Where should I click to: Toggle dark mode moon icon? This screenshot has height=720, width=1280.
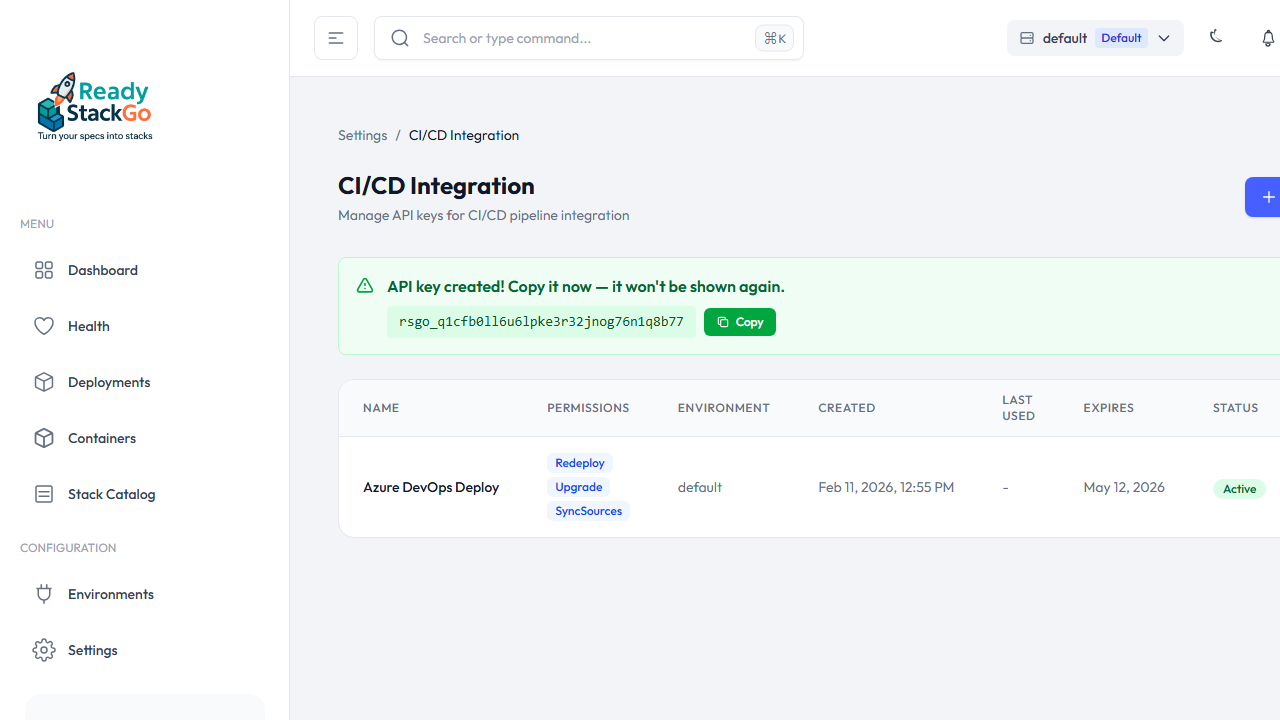click(x=1216, y=37)
